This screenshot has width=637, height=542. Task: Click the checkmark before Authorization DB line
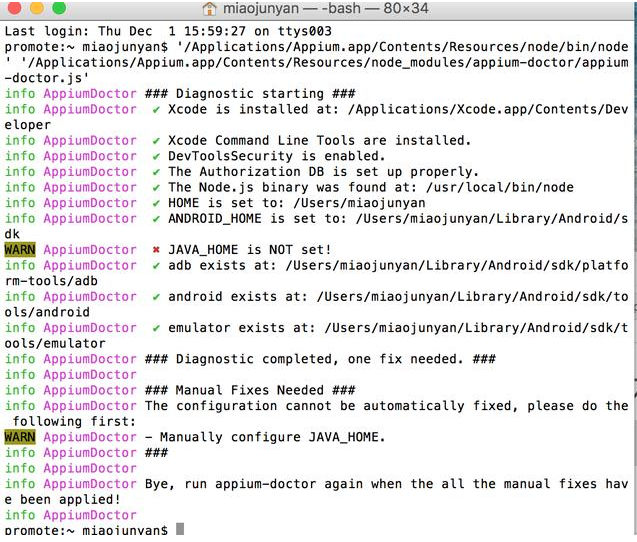pyautogui.click(x=156, y=172)
